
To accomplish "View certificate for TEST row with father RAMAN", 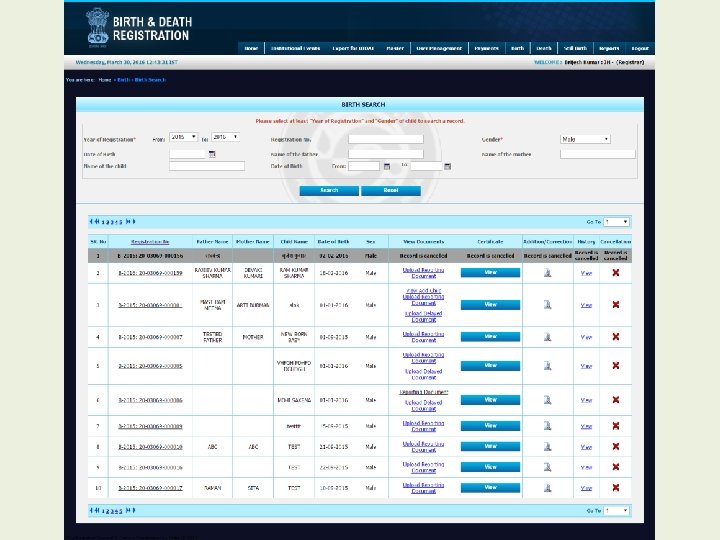I will coord(490,488).
